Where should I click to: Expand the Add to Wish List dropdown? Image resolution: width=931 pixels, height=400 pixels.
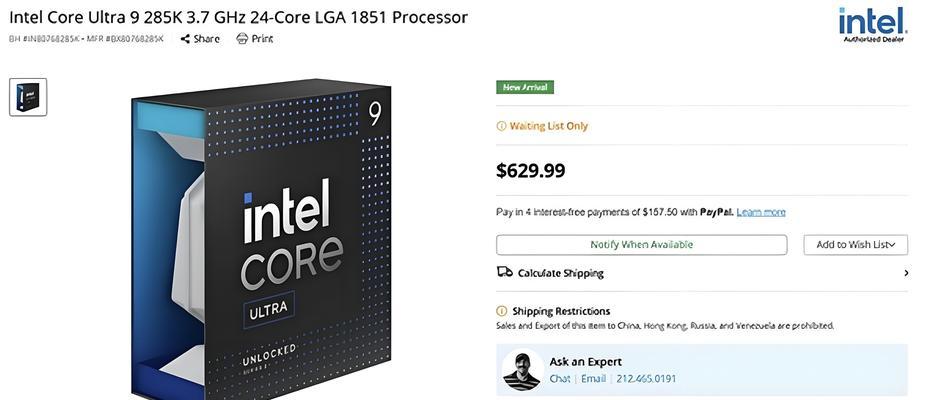[x=856, y=245]
